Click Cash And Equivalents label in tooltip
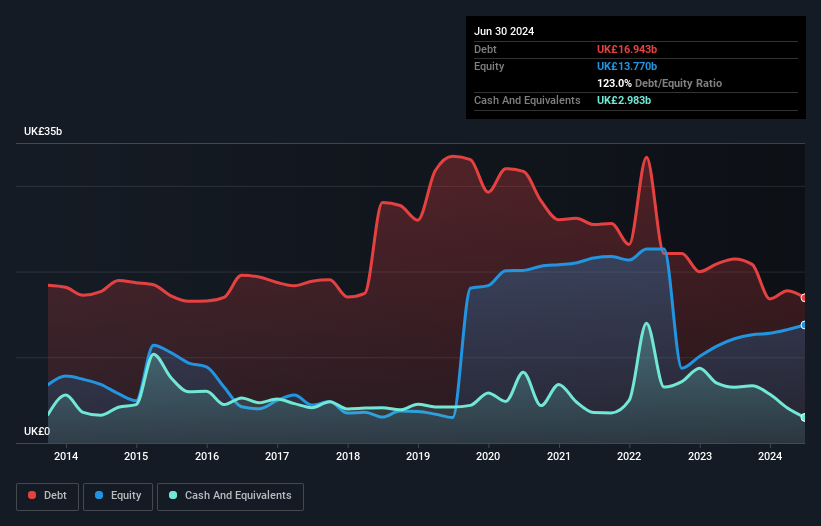The width and height of the screenshot is (821, 526). pyautogui.click(x=527, y=100)
